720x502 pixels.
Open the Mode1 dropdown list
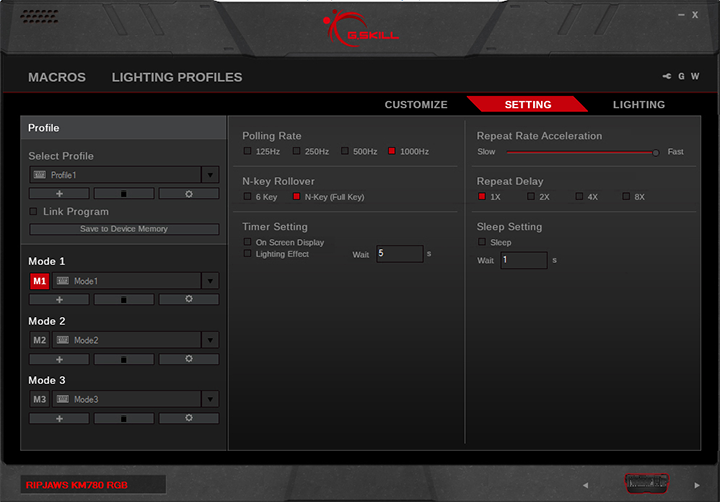210,281
